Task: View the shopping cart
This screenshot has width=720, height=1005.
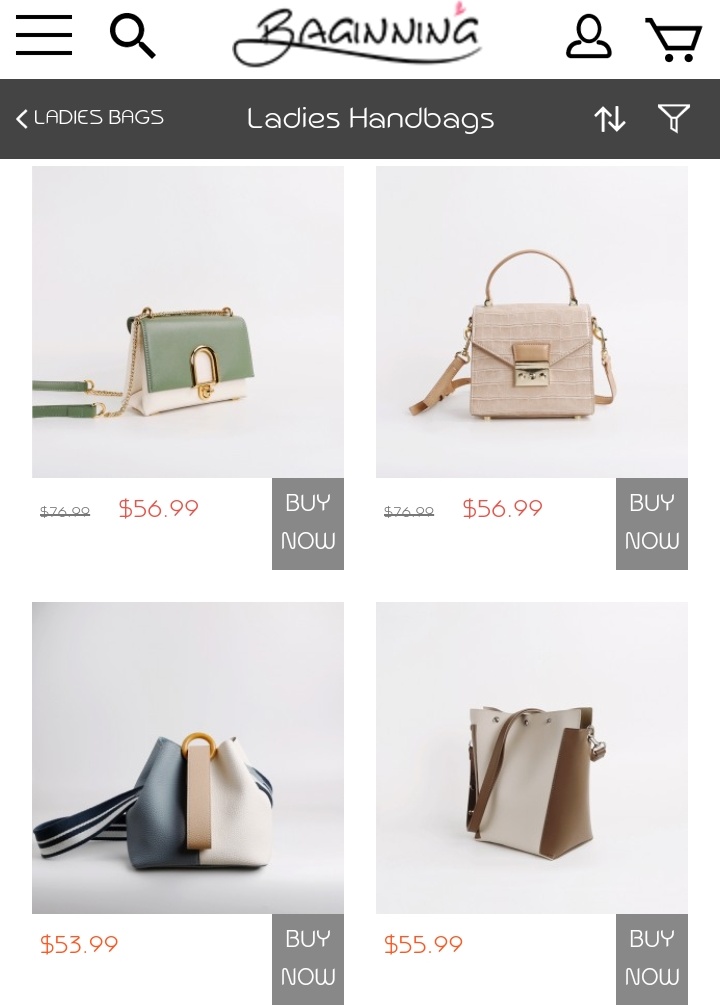Action: click(673, 39)
